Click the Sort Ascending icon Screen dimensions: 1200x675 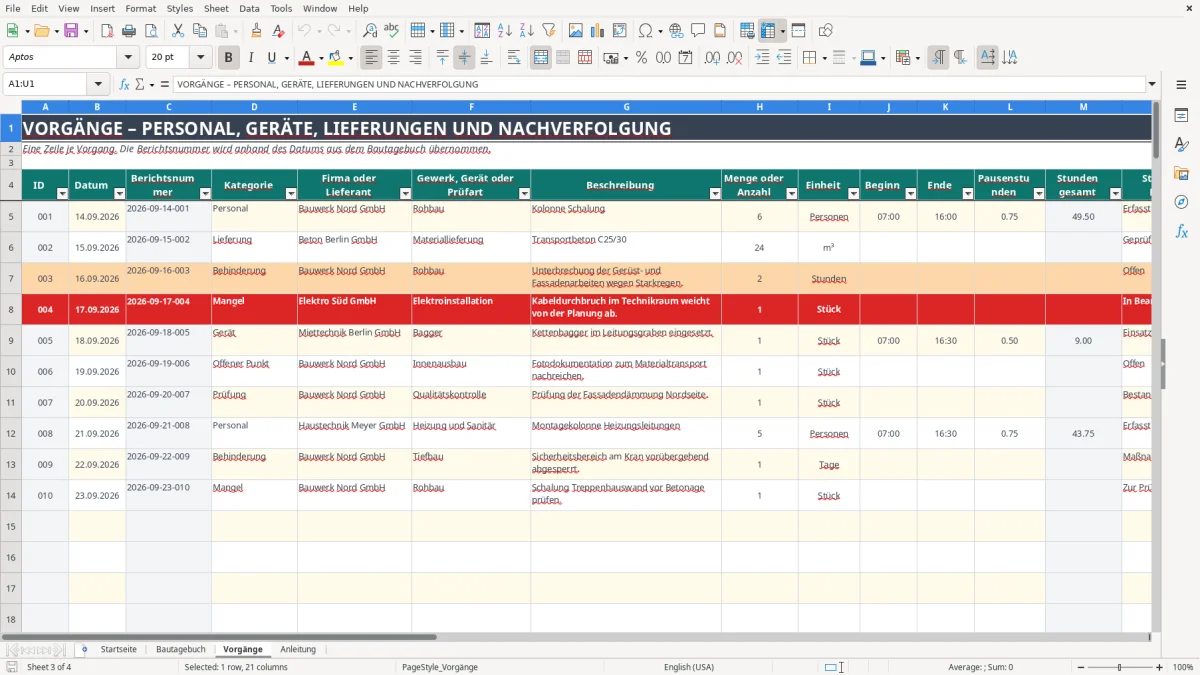(x=504, y=31)
